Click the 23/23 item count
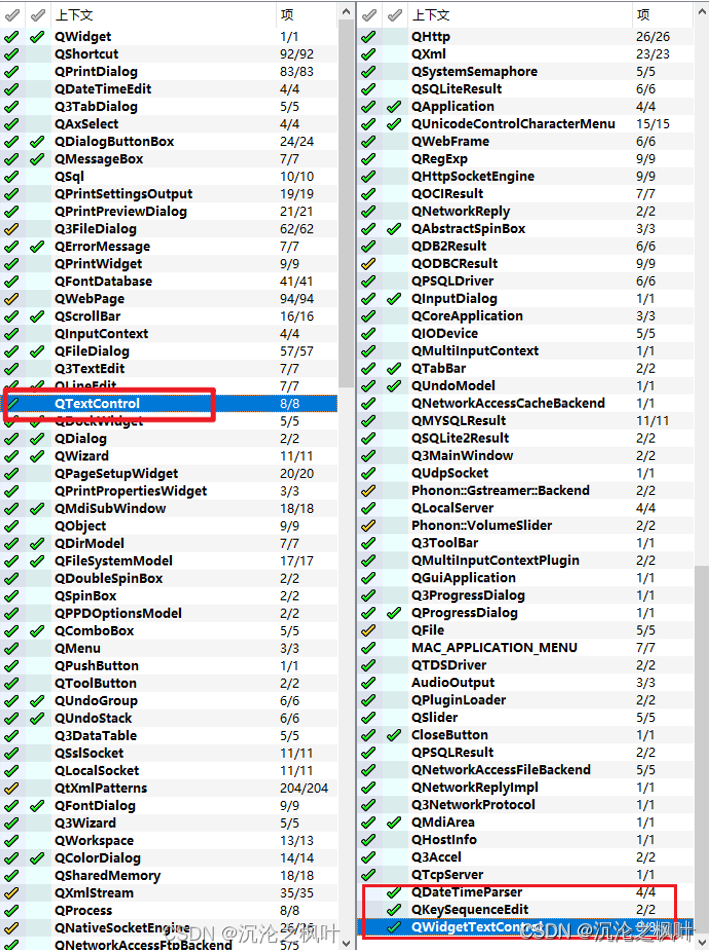The image size is (709, 950). point(653,54)
